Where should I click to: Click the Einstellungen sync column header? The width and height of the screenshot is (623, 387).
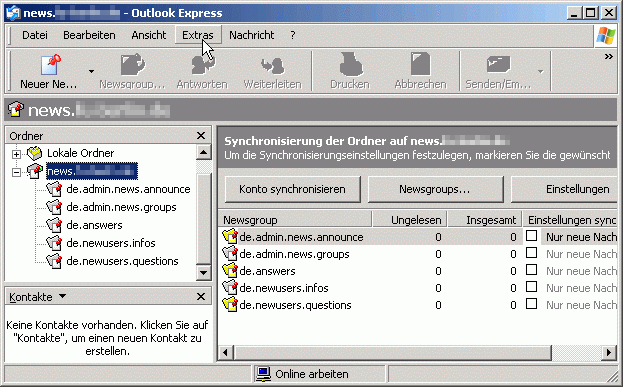(571, 220)
